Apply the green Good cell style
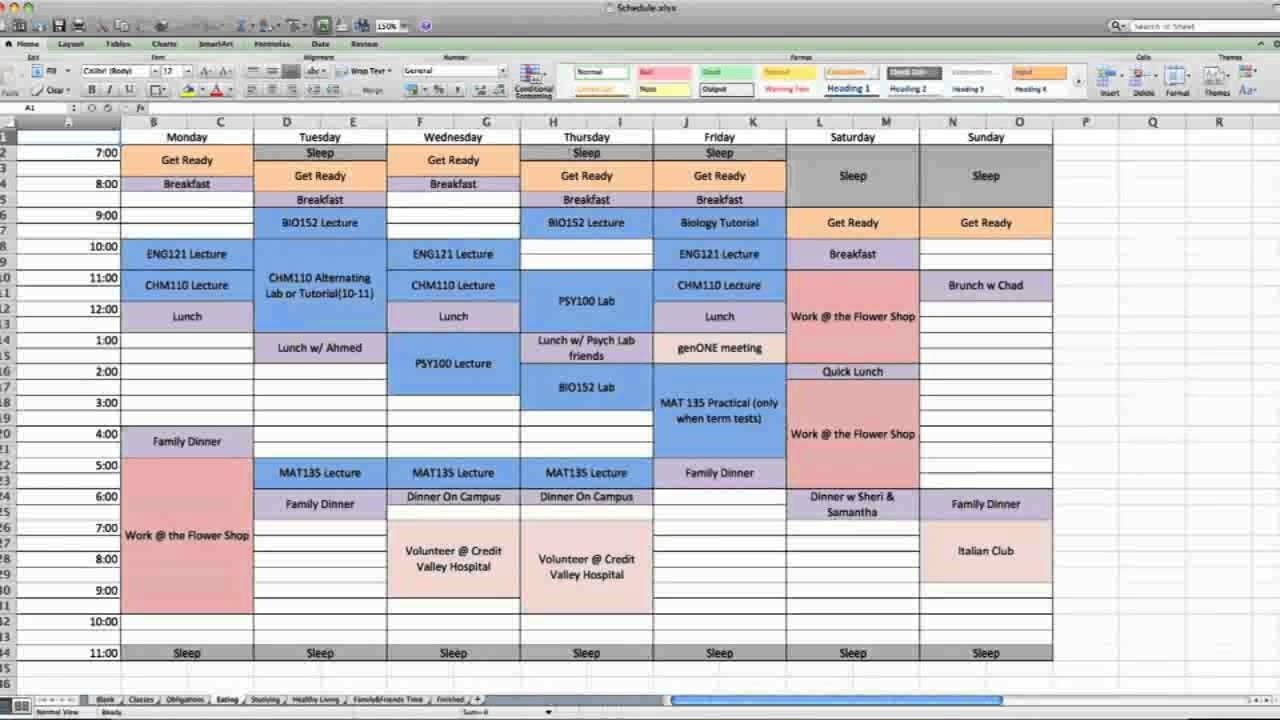This screenshot has width=1280, height=720. coord(726,72)
